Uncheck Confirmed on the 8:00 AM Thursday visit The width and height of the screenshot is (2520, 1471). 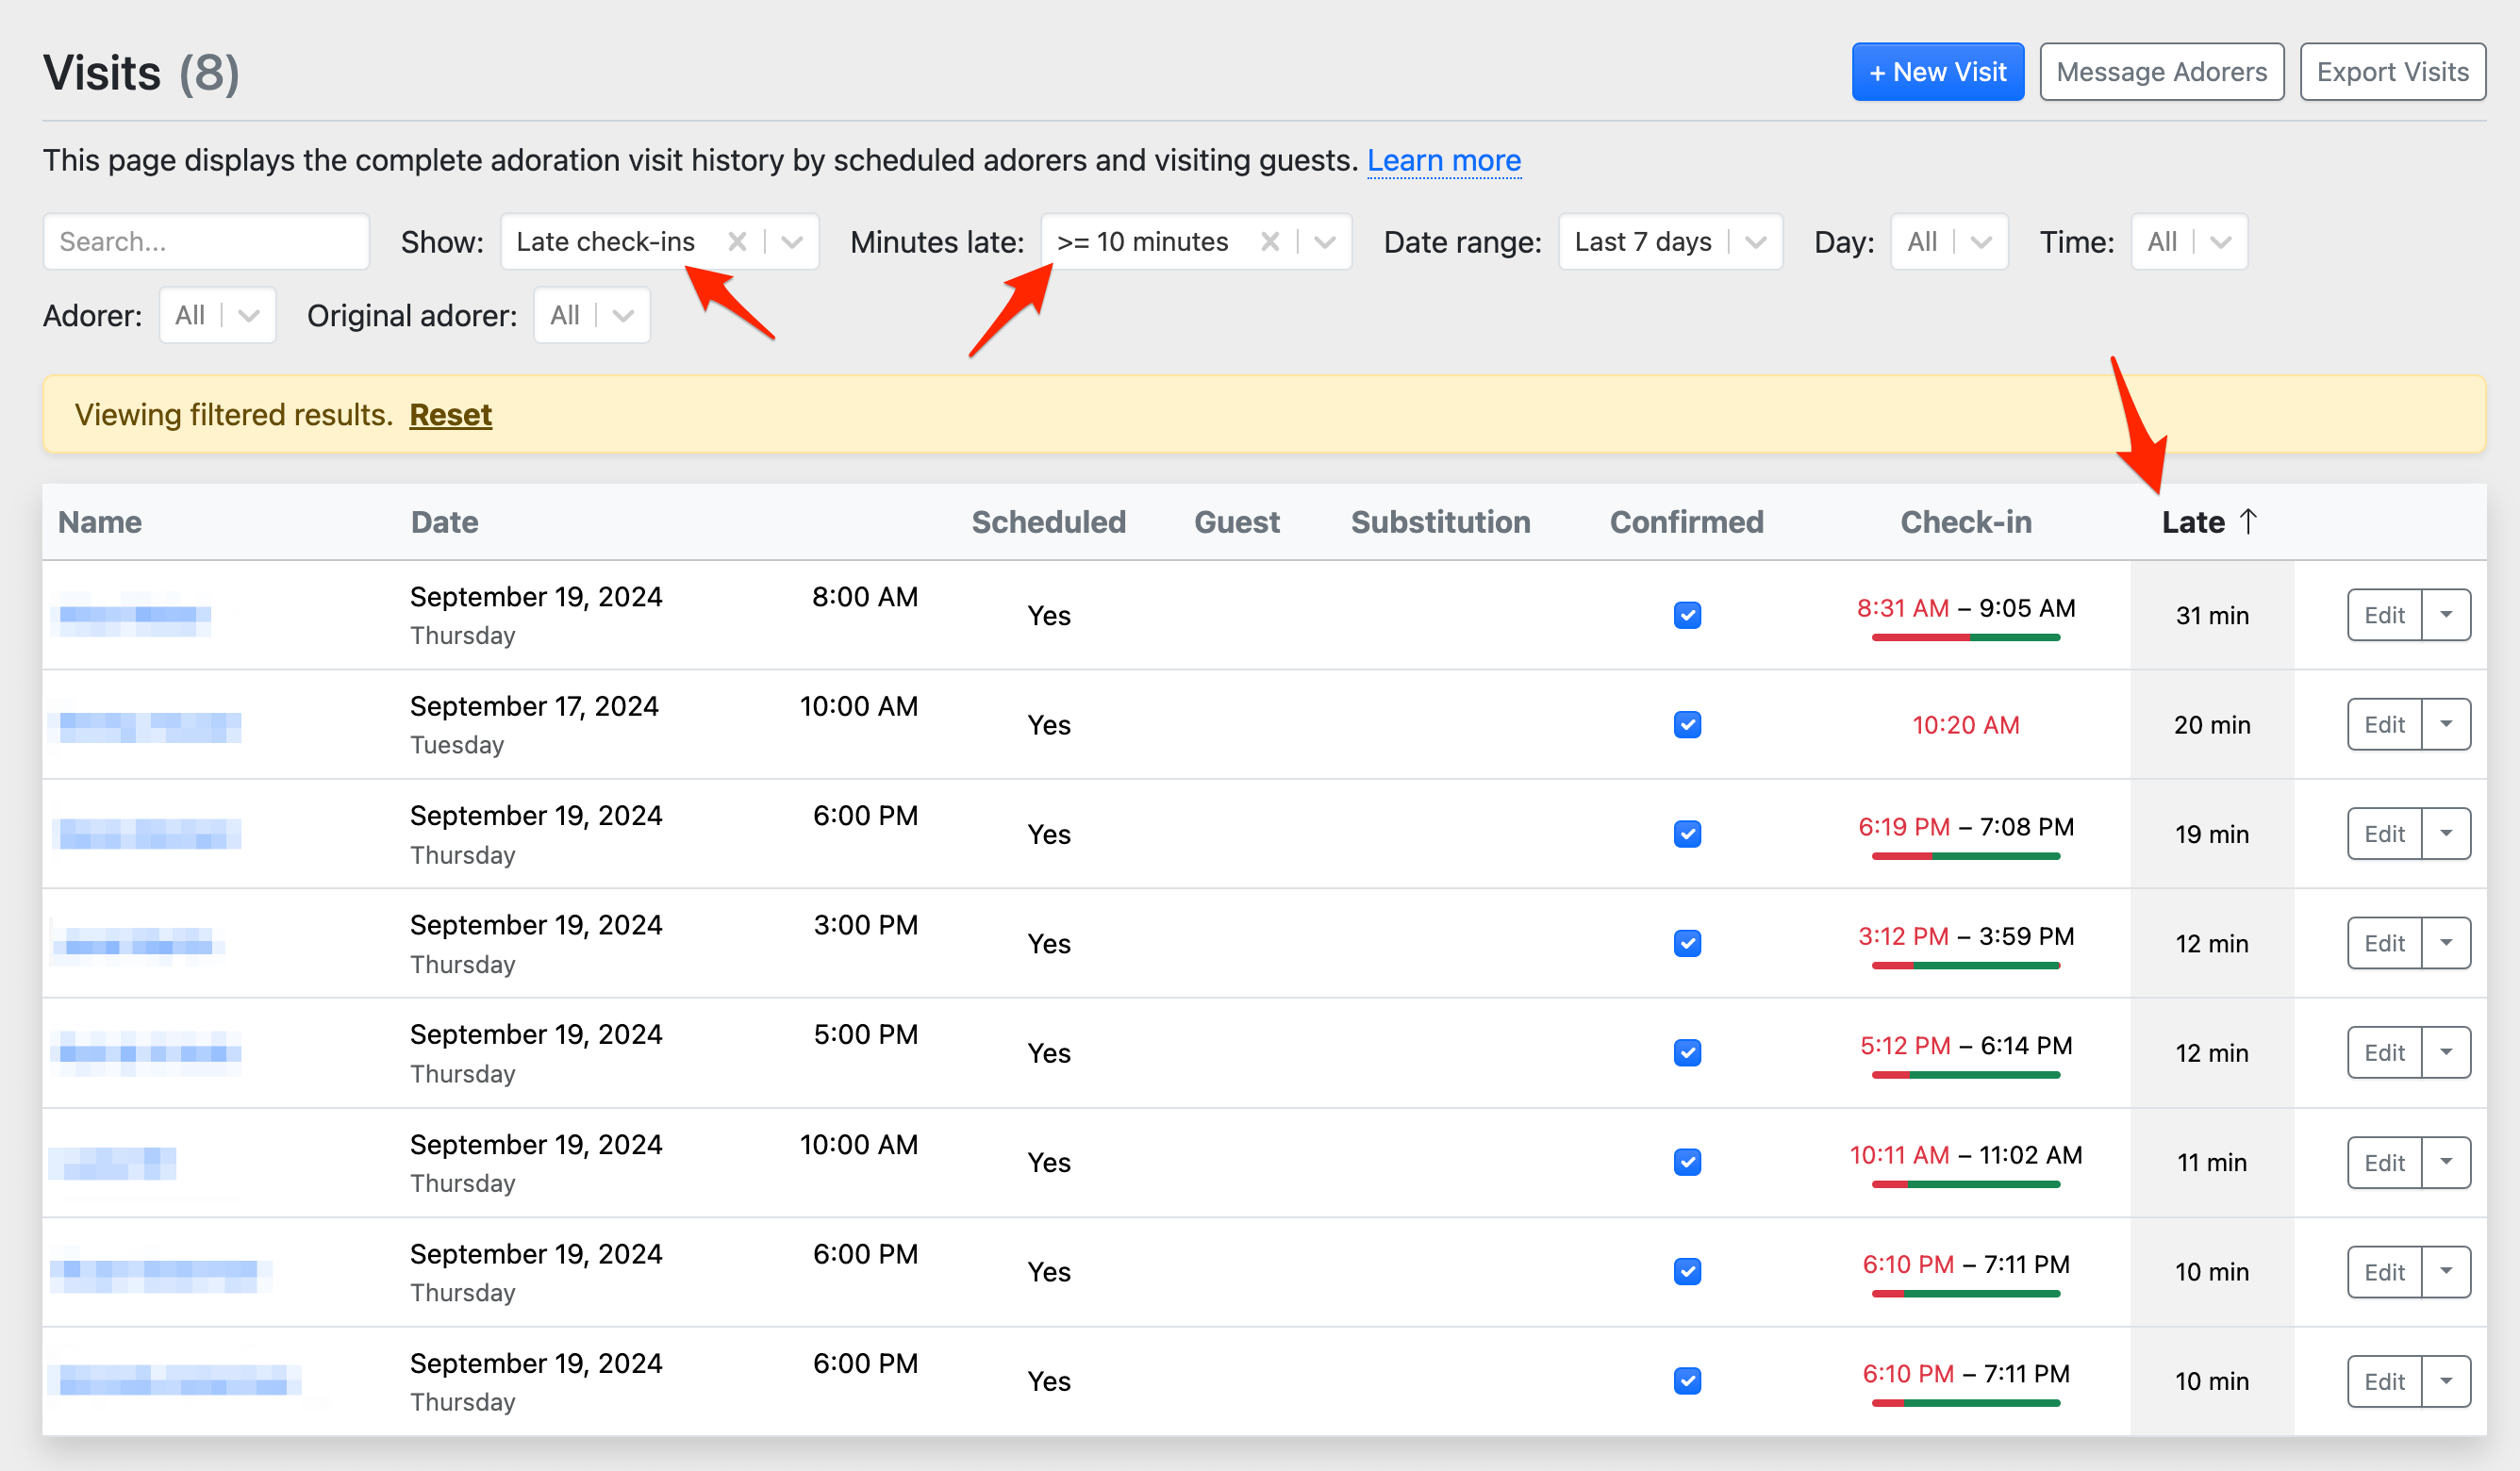coord(1687,615)
